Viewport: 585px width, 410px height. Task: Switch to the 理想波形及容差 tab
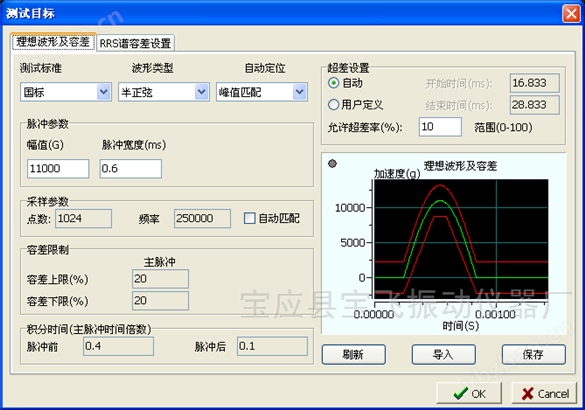(53, 41)
